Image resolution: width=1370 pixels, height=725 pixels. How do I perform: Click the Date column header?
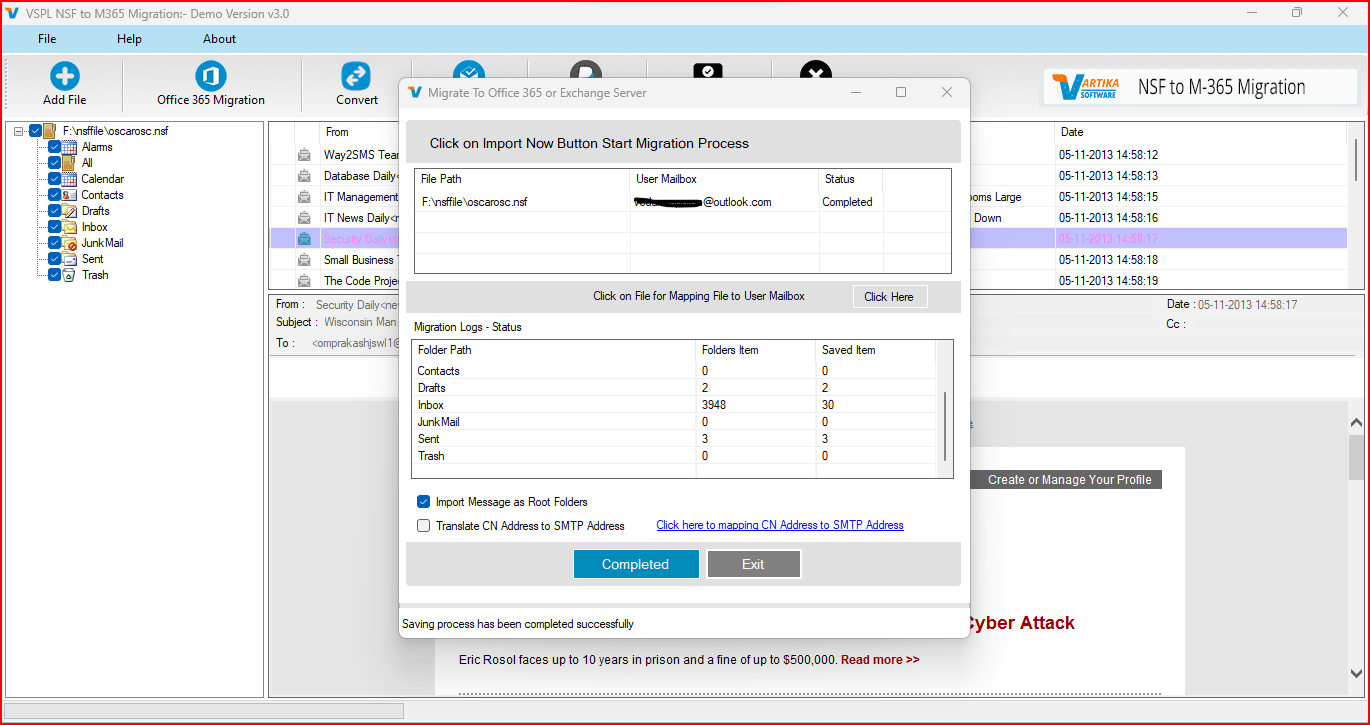tap(1072, 132)
